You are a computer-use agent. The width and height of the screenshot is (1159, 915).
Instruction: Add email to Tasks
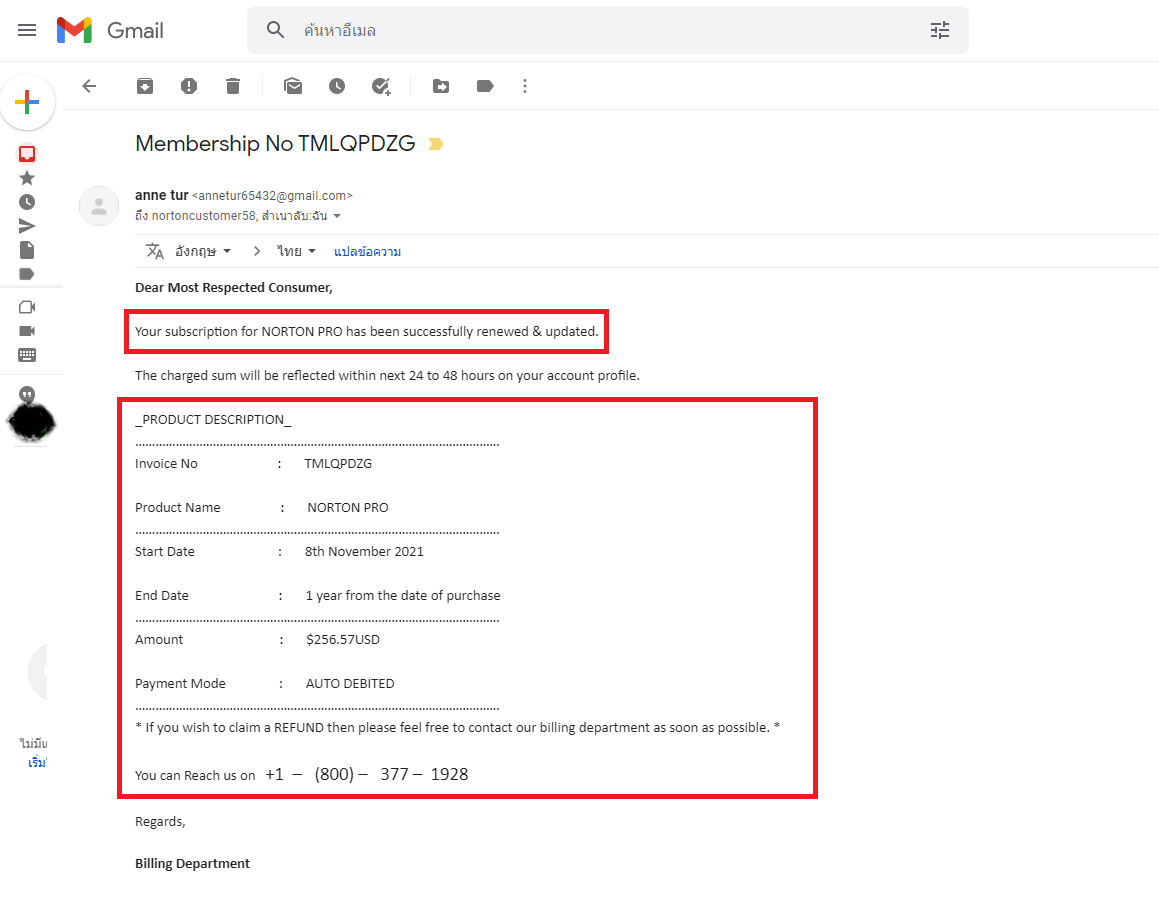[x=381, y=86]
